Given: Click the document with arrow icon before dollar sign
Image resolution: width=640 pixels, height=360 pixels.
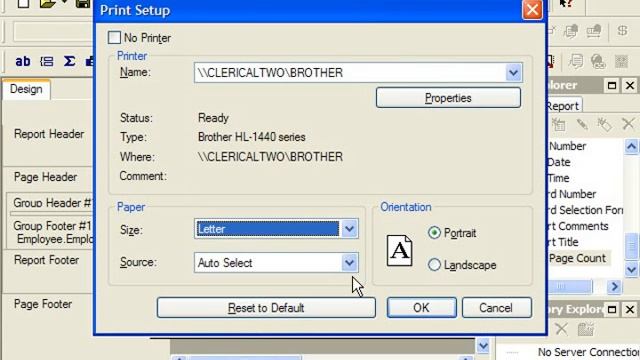Looking at the screenshot, I should tap(594, 31).
